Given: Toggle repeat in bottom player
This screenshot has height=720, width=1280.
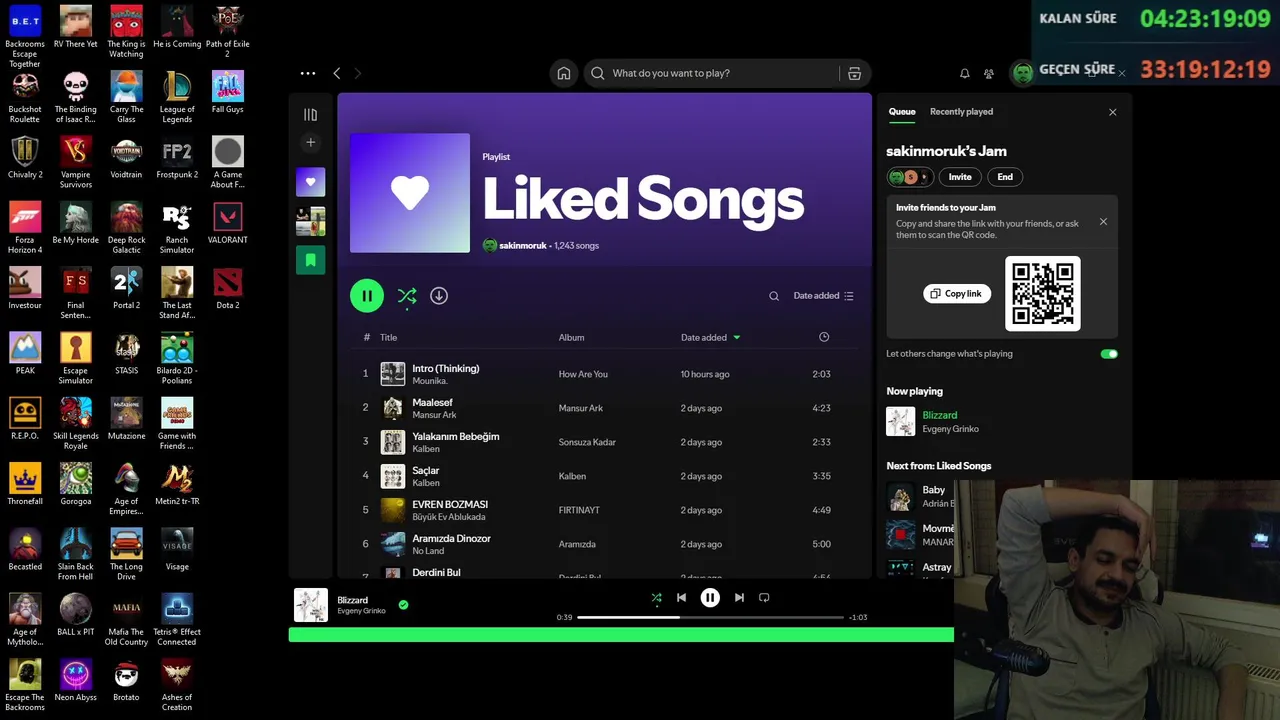Looking at the screenshot, I should coord(764,598).
